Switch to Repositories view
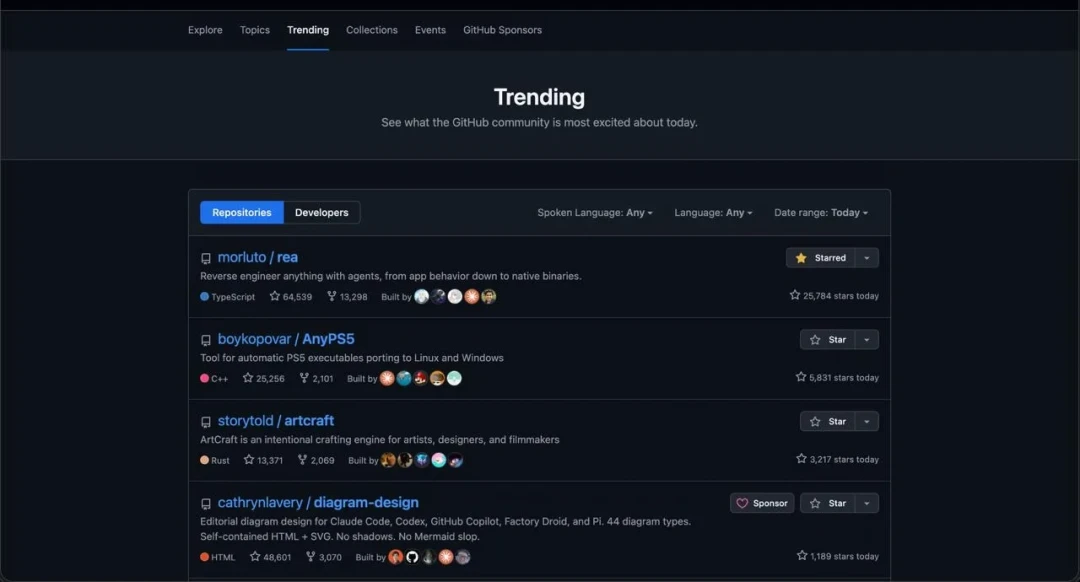1080x582 pixels. tap(242, 213)
